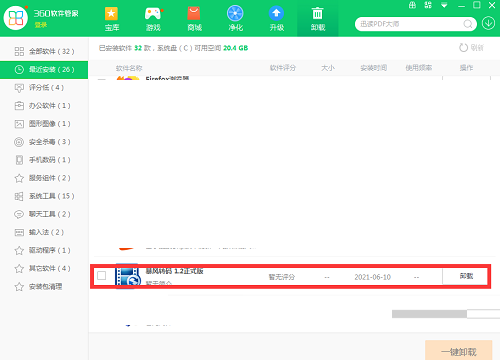Sort by 安装时间 column header
Viewport: 500px width, 360px height.
[373, 68]
